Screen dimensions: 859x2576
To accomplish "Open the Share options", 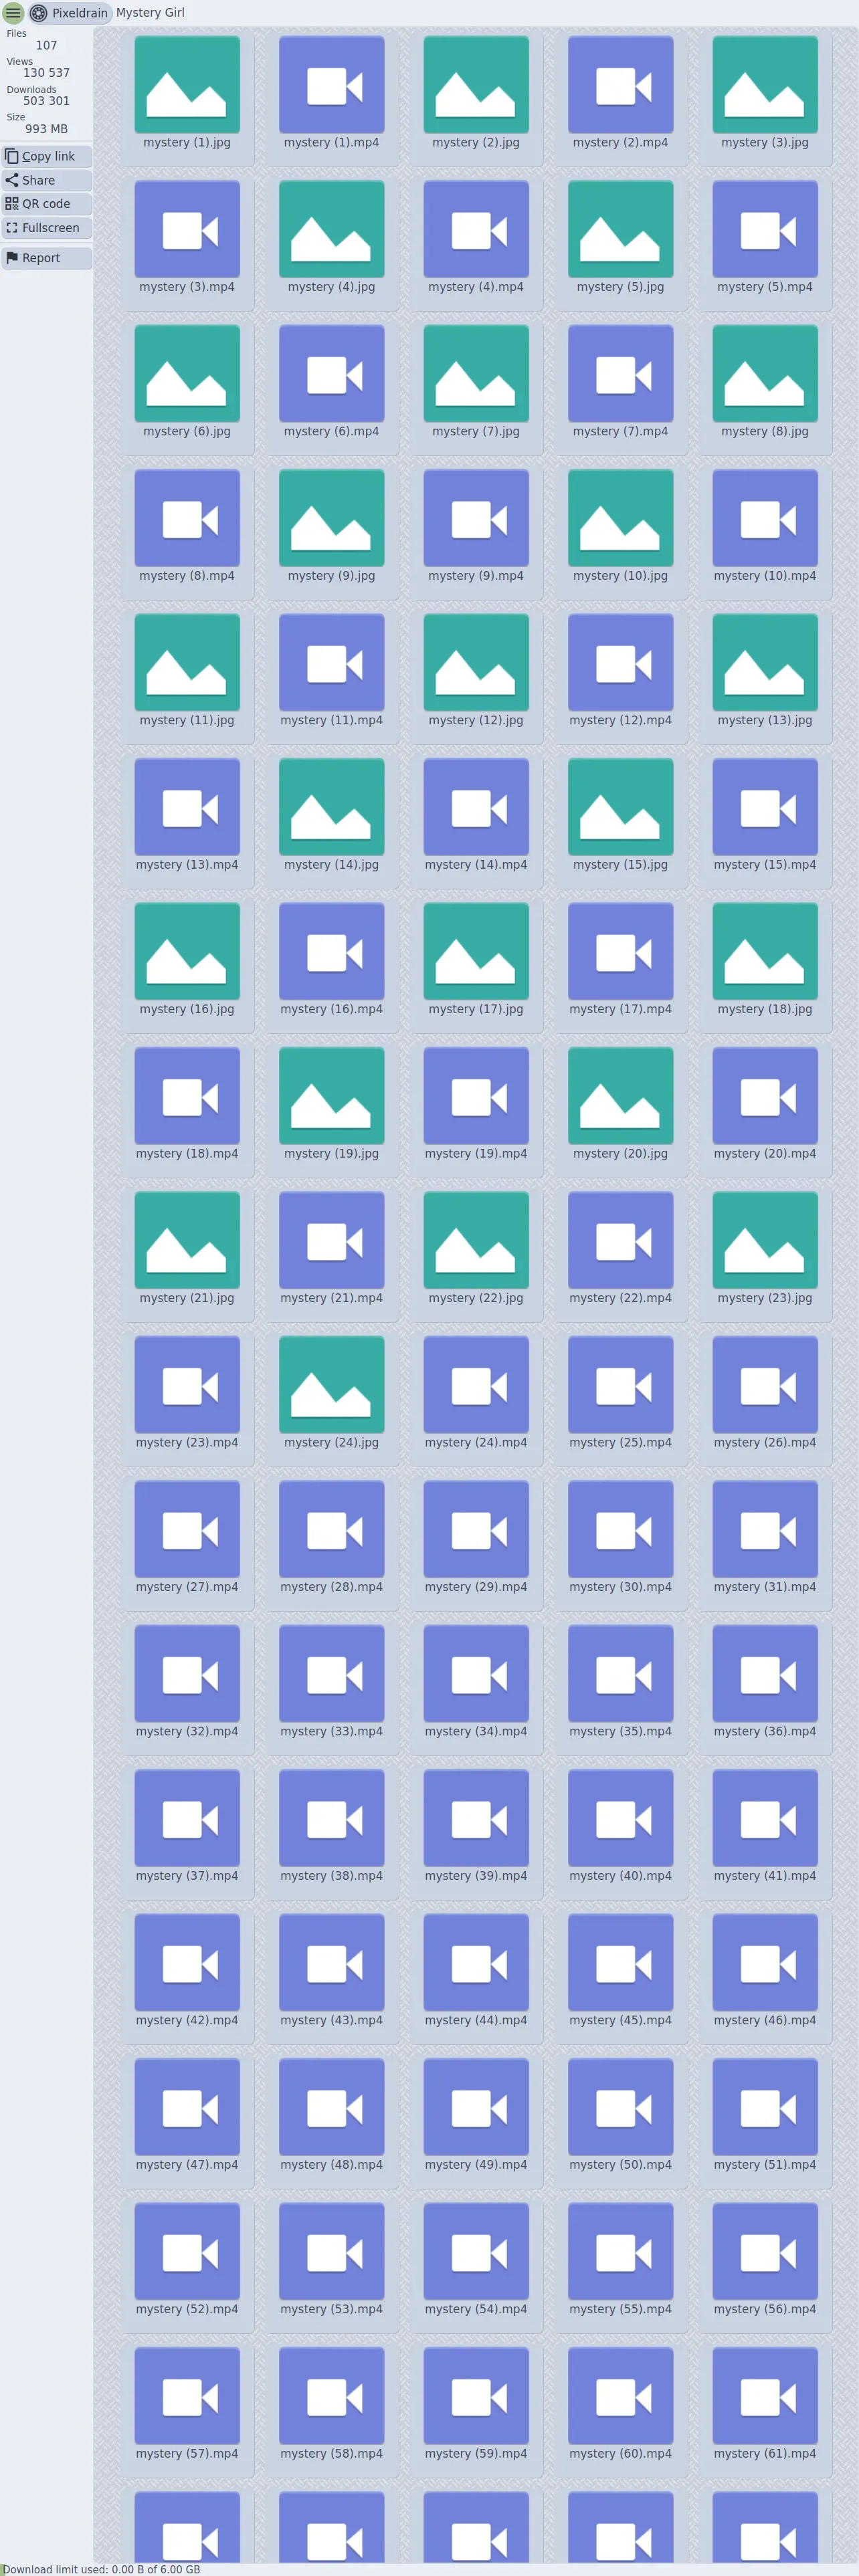I will 47,180.
